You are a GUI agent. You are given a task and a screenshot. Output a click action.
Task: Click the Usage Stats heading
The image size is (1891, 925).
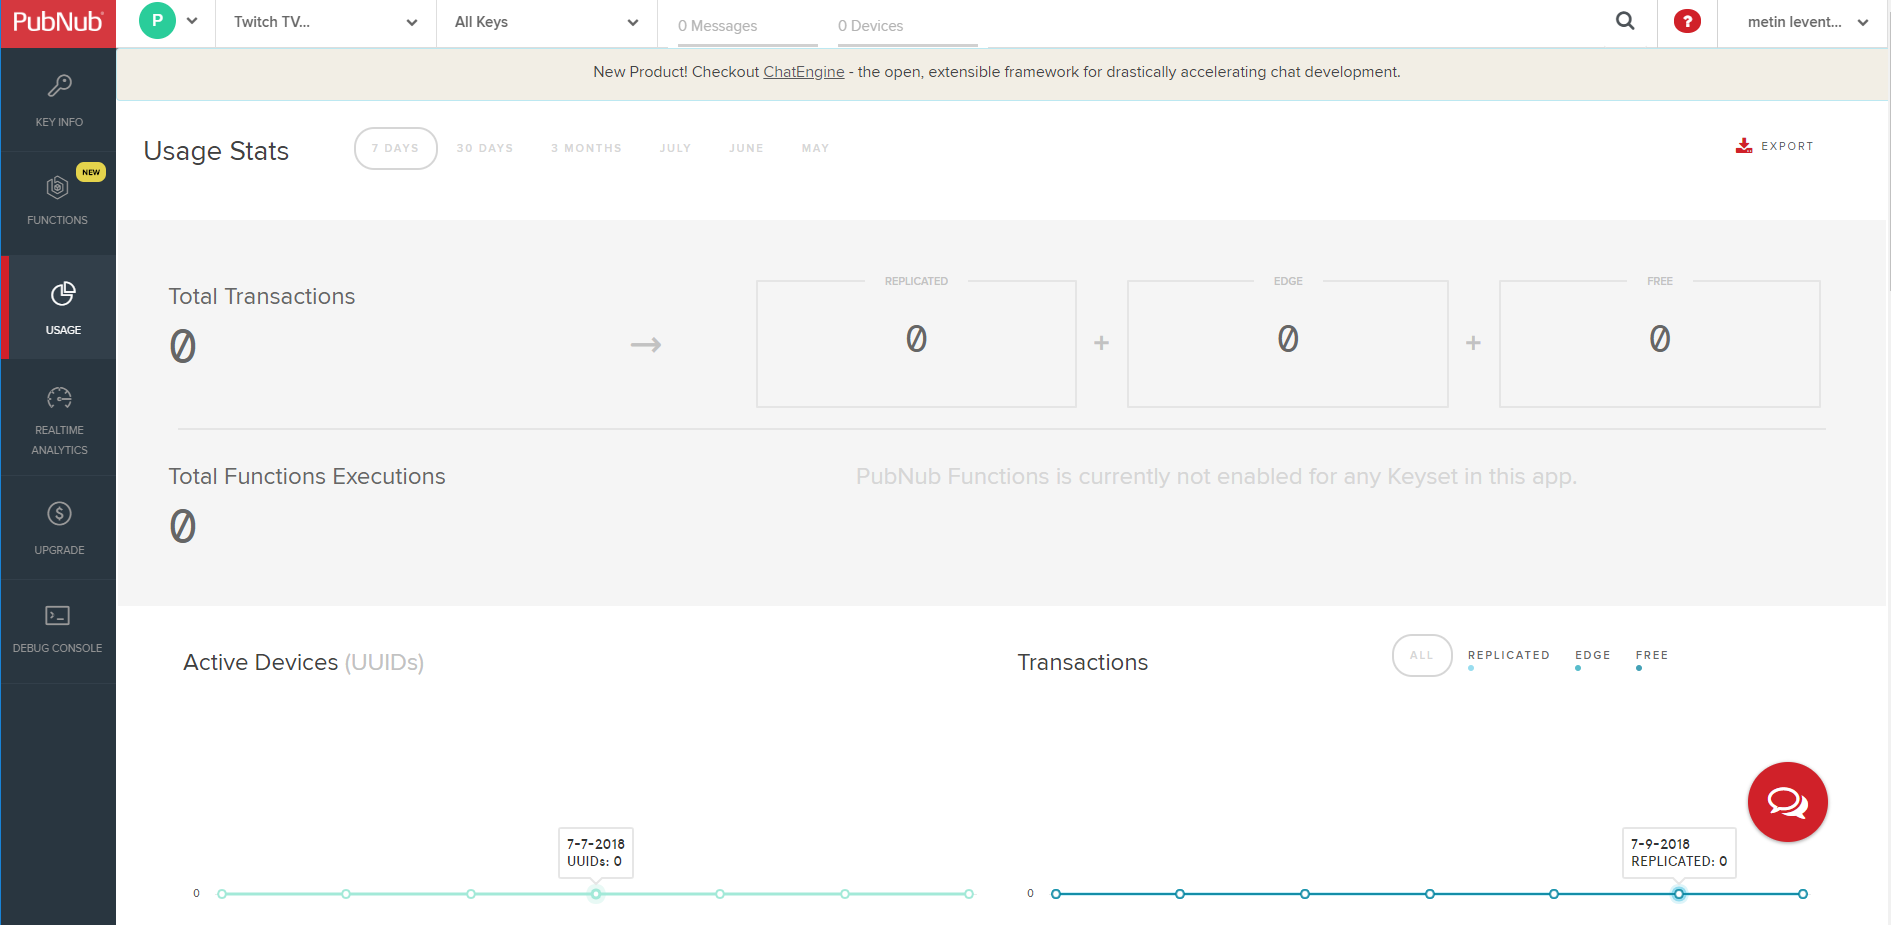(x=216, y=151)
